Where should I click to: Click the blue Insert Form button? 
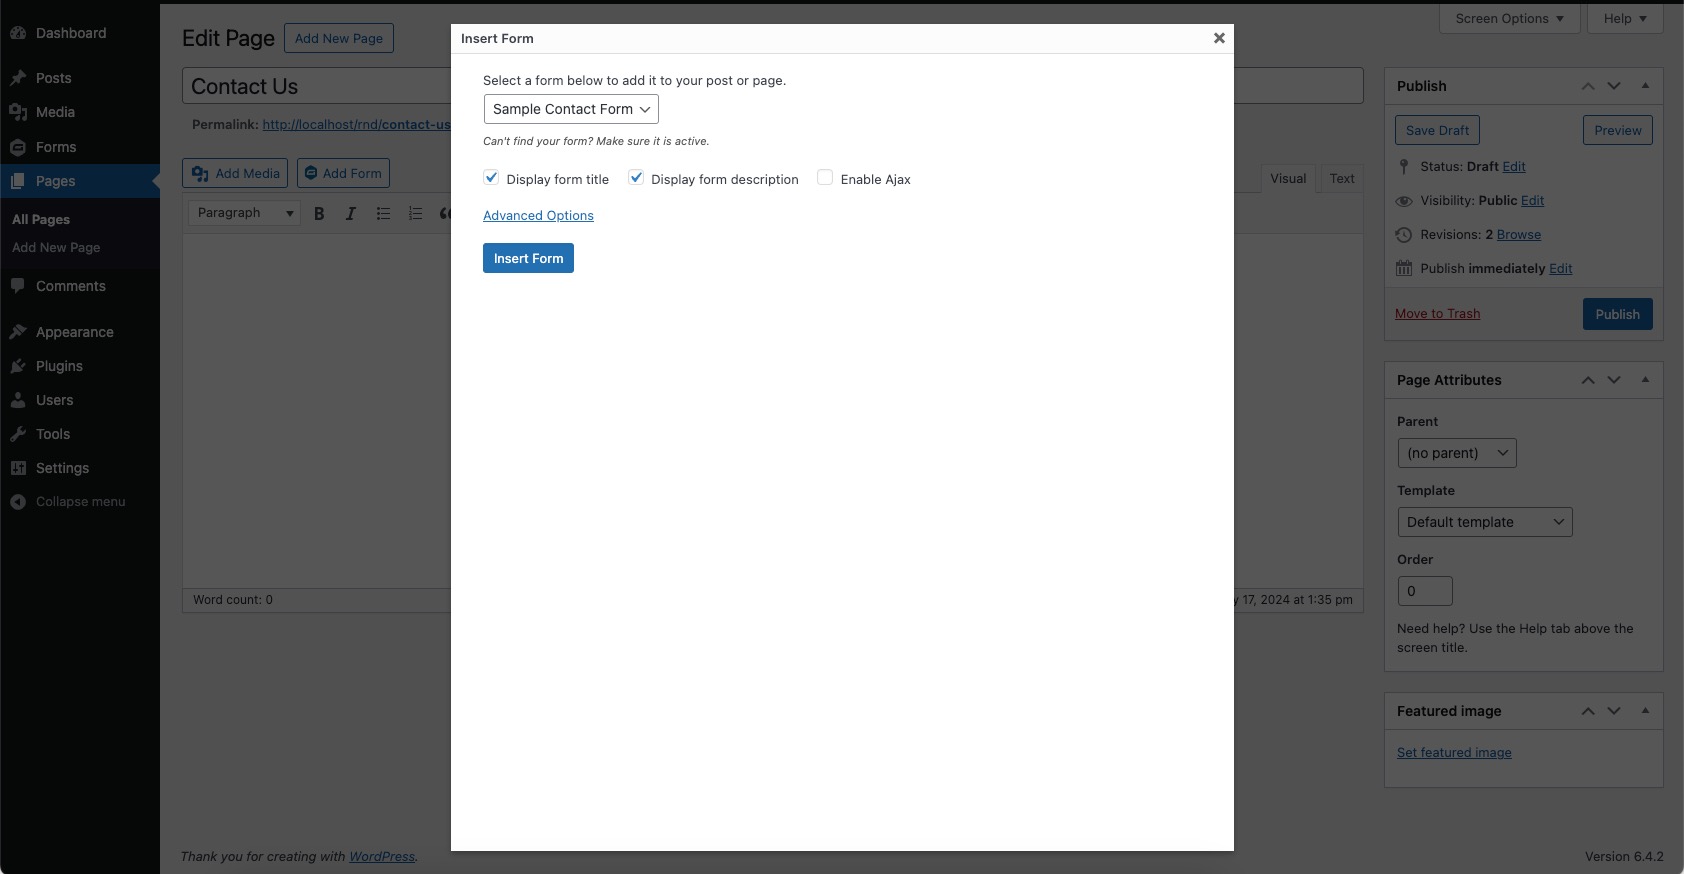pos(528,258)
